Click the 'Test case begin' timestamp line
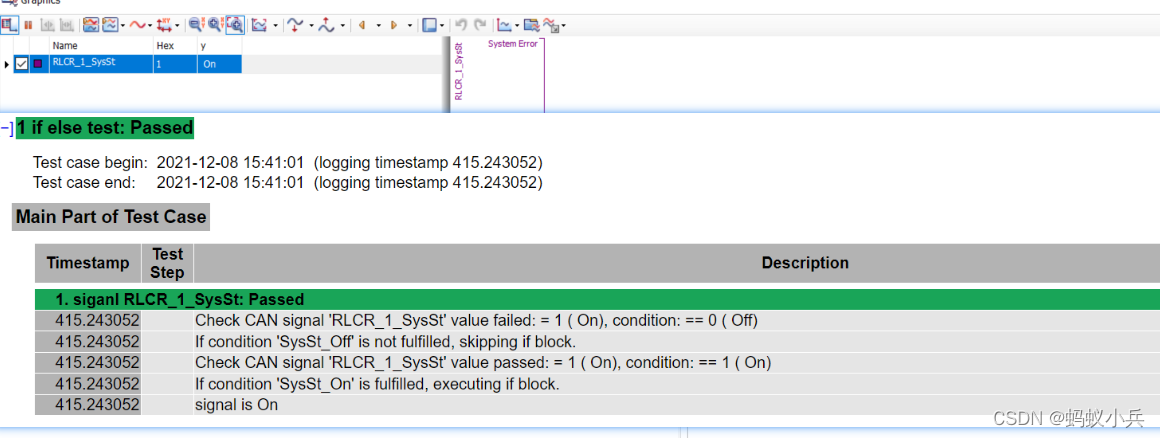Viewport: 1160px width, 438px height. [288, 162]
